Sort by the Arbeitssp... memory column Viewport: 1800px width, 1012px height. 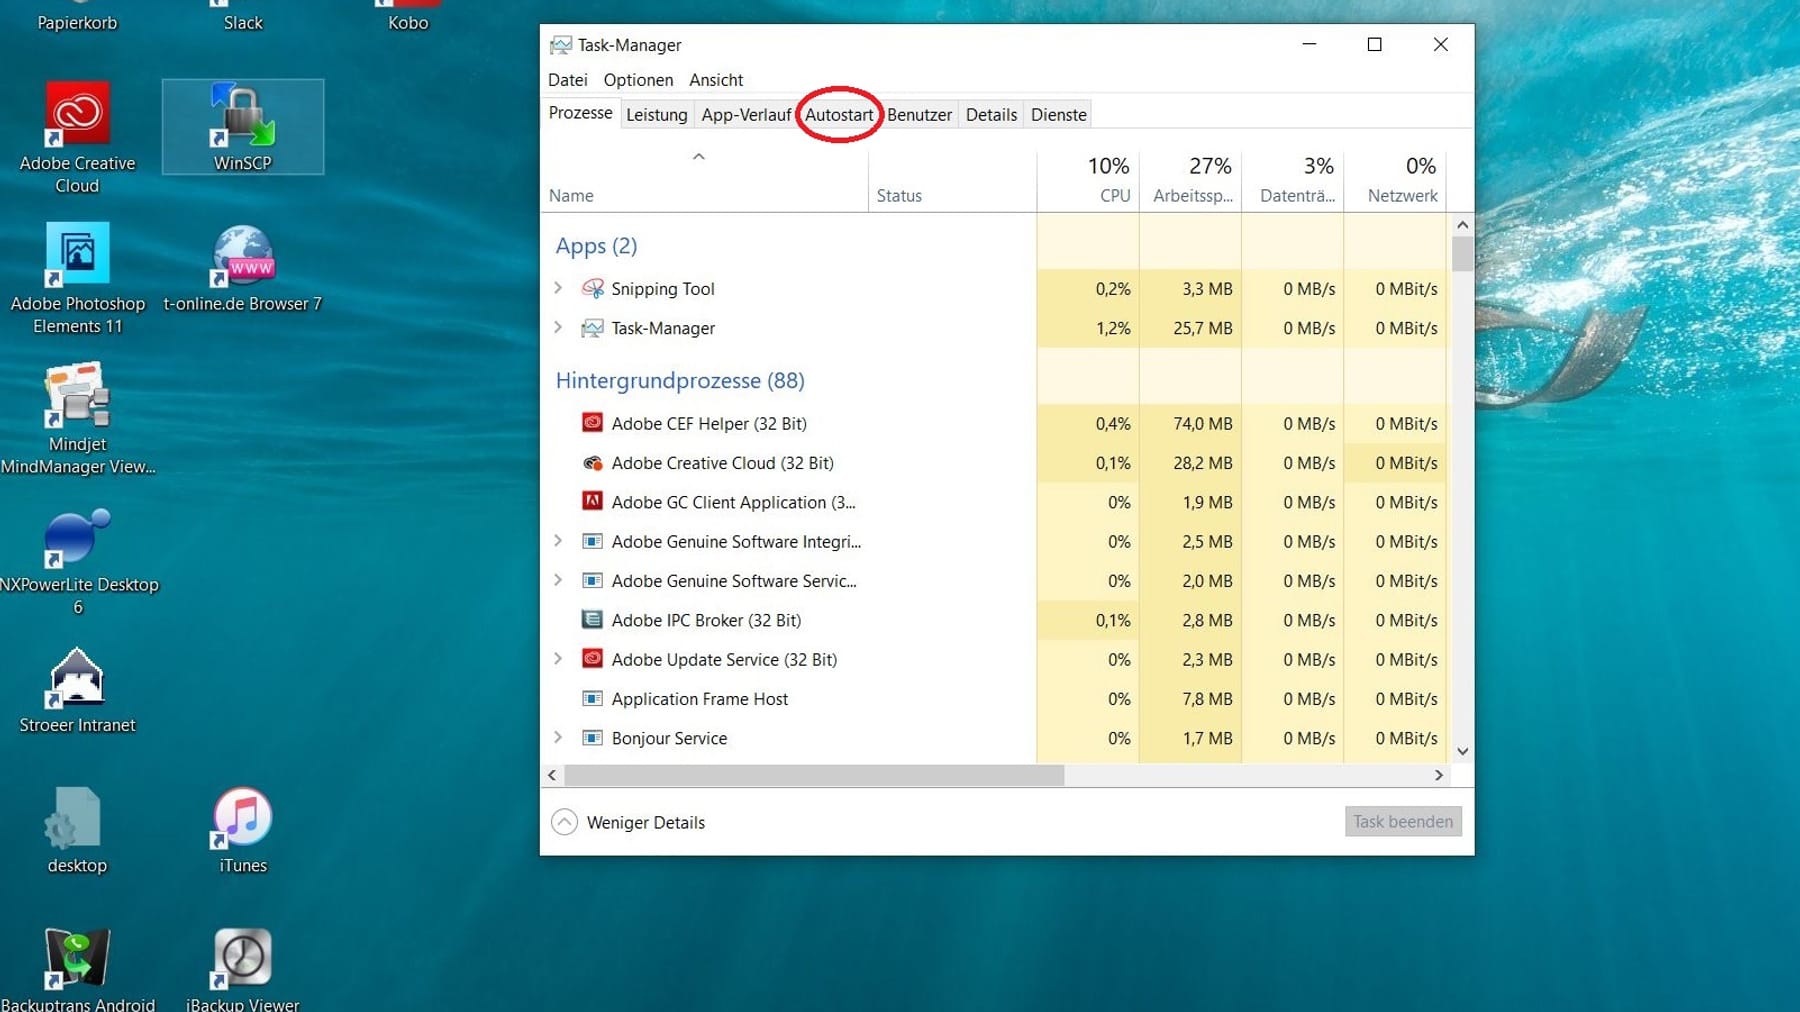coord(1190,181)
